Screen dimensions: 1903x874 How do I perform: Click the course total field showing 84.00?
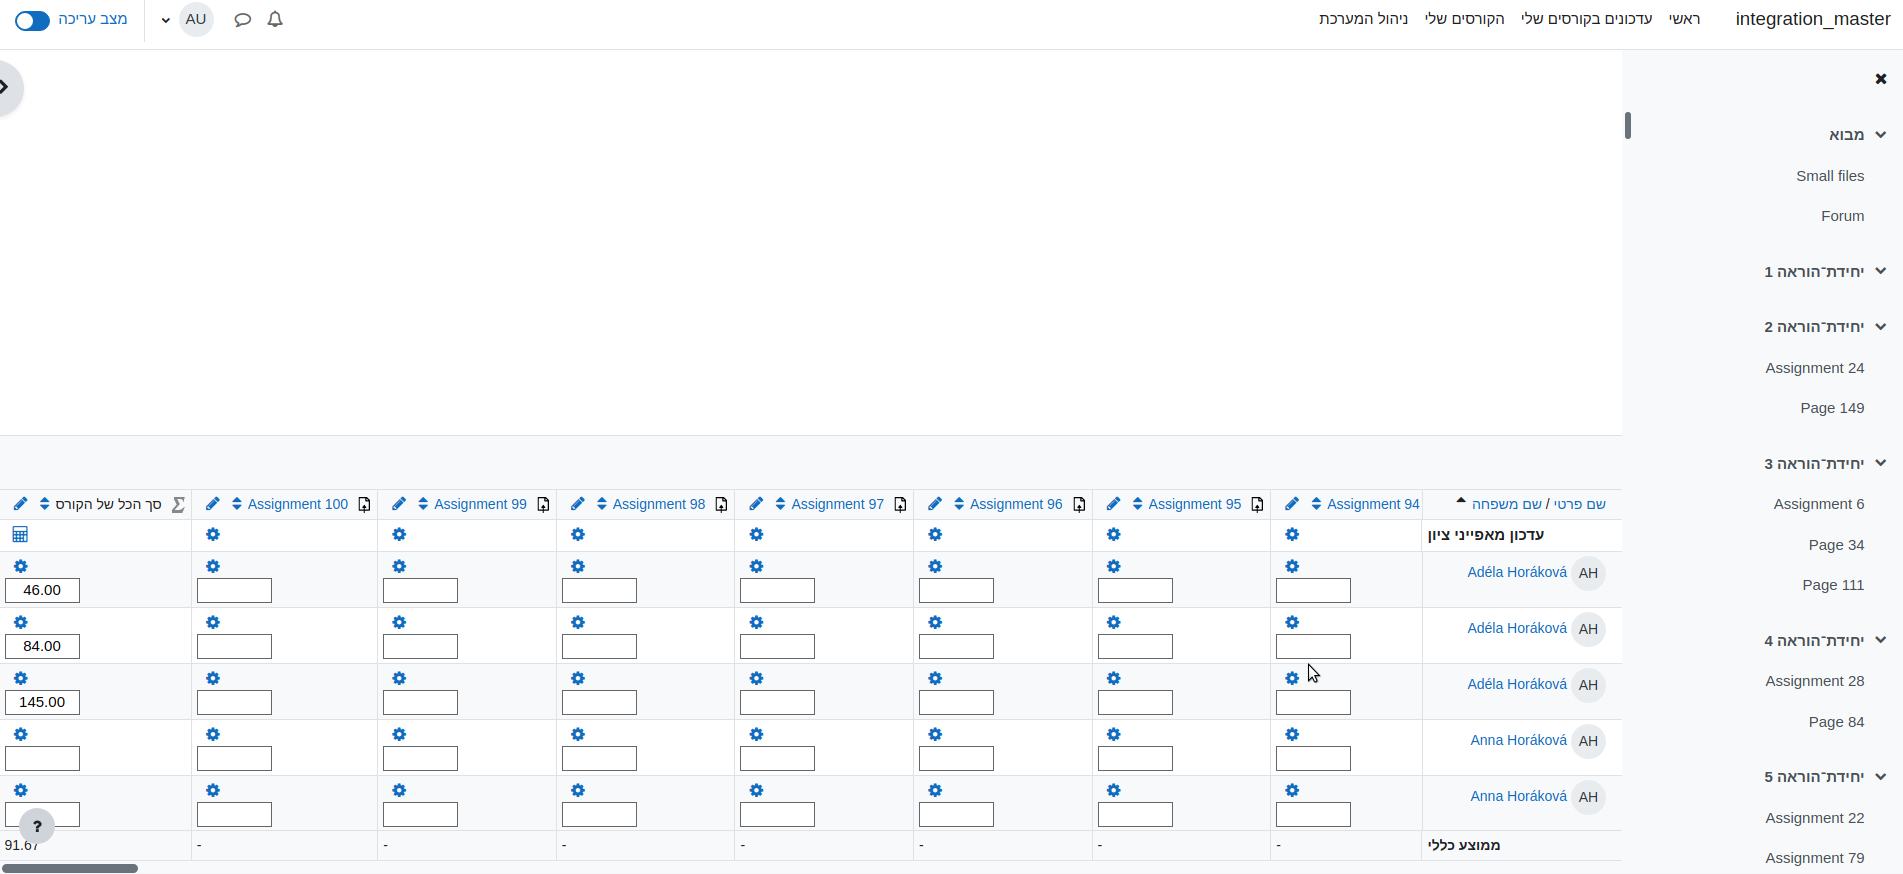pos(42,646)
